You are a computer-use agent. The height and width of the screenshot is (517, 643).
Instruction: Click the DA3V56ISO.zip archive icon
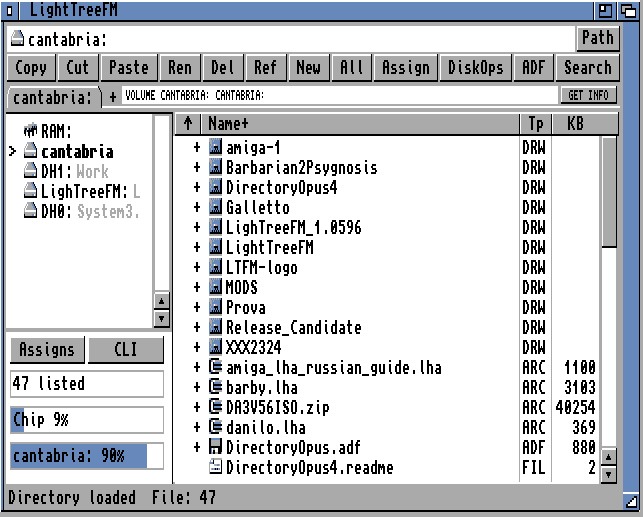(215, 407)
